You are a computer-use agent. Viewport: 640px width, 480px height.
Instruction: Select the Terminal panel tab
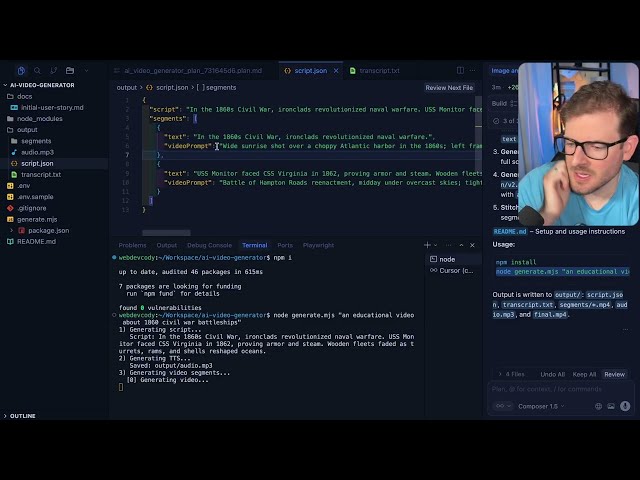255,245
